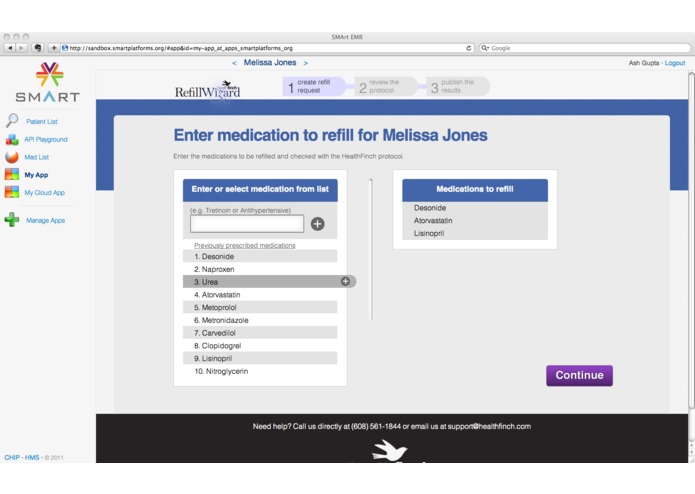The image size is (695, 494).
Task: Click the Continue button
Action: click(x=579, y=375)
